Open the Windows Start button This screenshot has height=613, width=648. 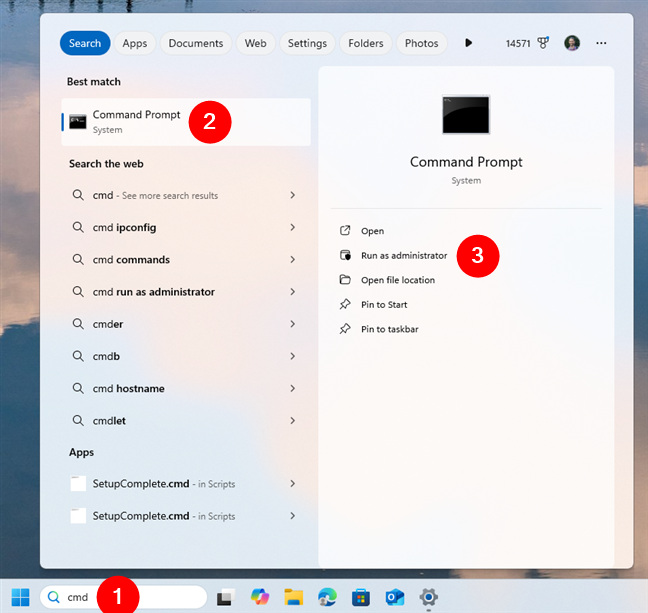pos(20,597)
